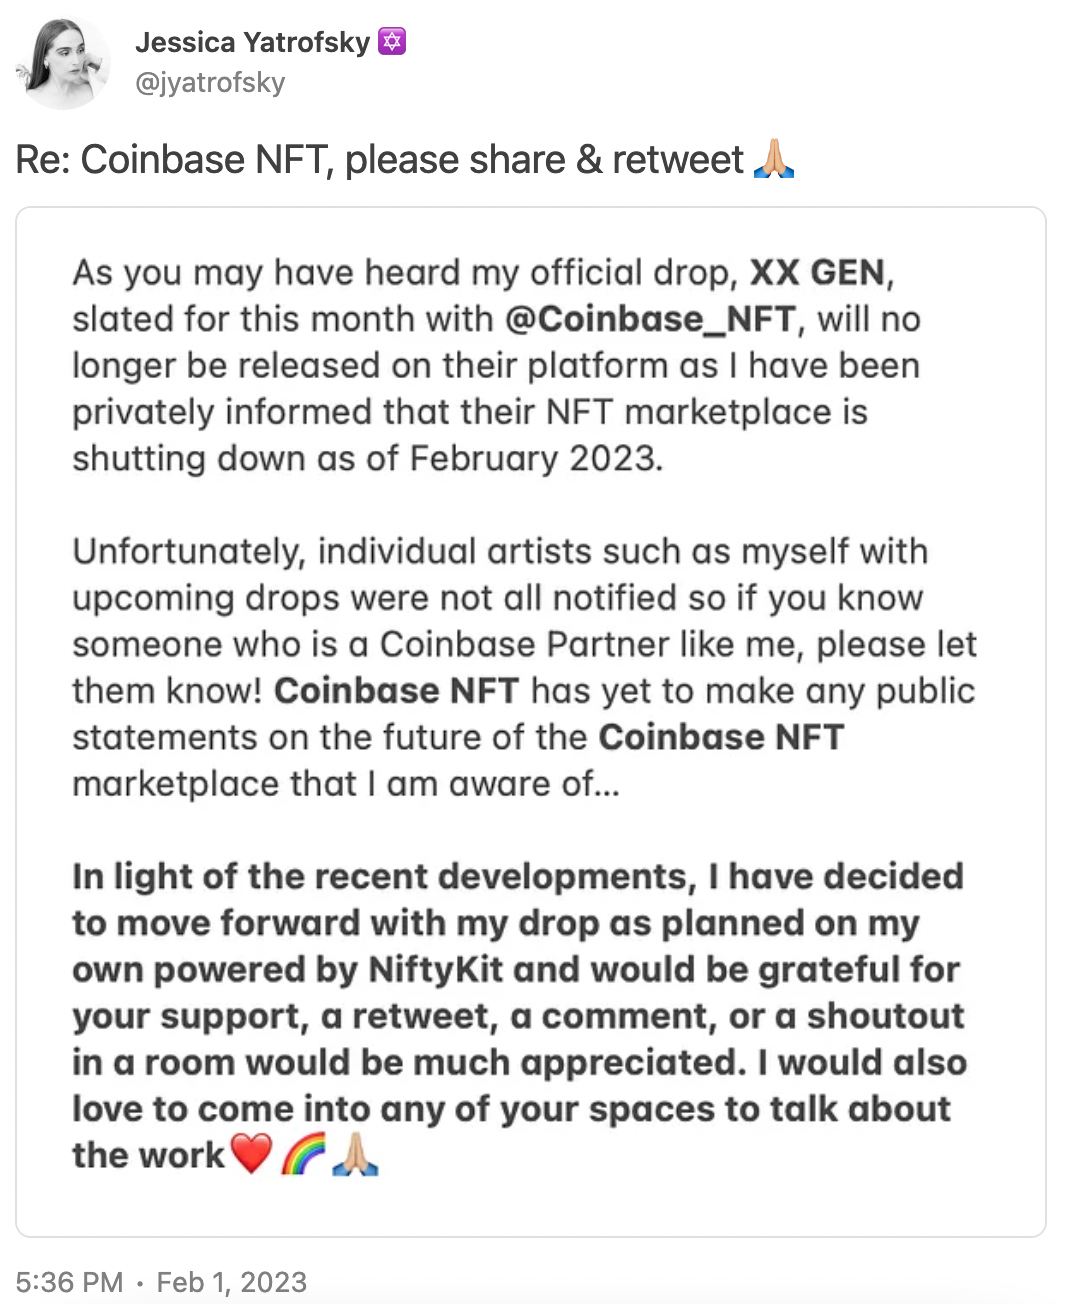Click the @Coinbase_NFT mention in the image
1076x1304 pixels.
tap(650, 319)
